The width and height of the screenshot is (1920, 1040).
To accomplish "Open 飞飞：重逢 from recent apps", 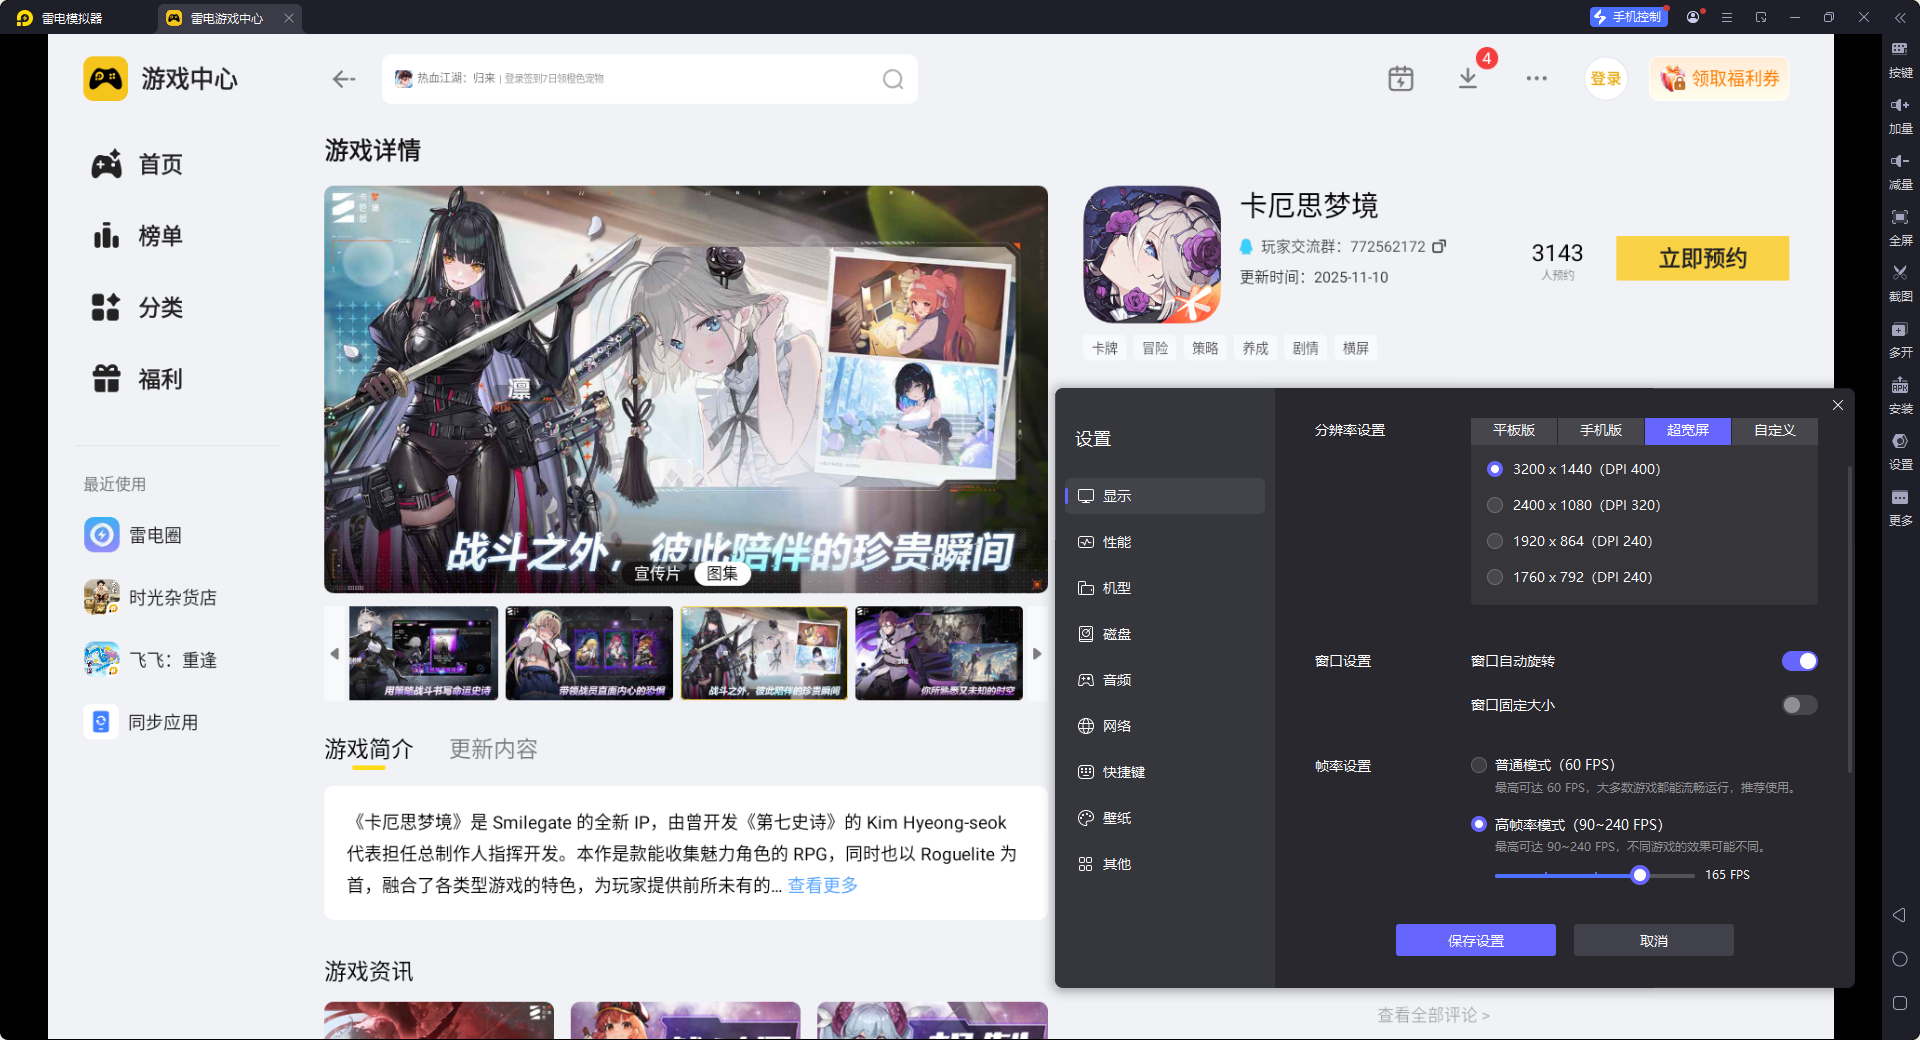I will [150, 660].
